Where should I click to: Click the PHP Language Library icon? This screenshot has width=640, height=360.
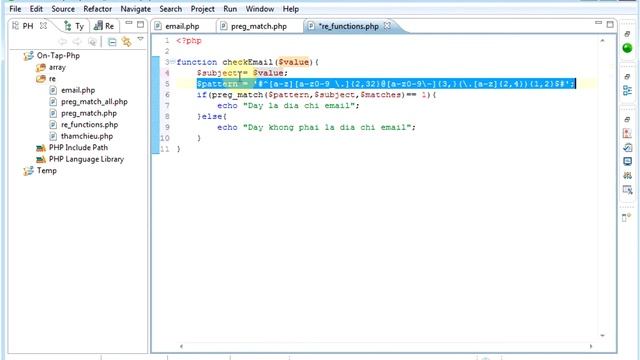click(x=41, y=159)
